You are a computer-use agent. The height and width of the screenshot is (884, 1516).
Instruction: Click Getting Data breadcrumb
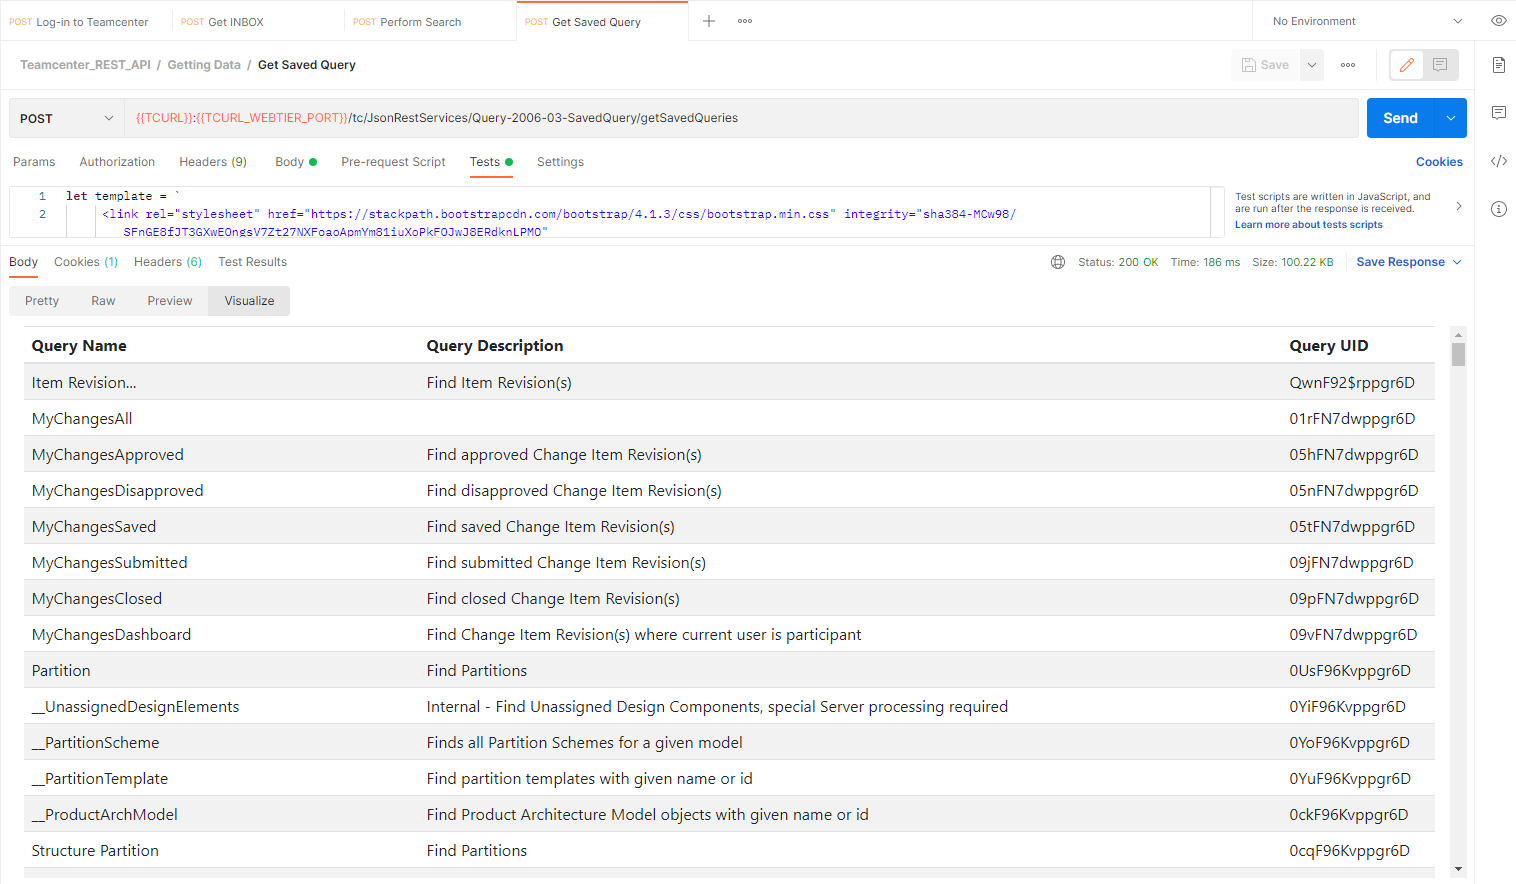coord(204,65)
